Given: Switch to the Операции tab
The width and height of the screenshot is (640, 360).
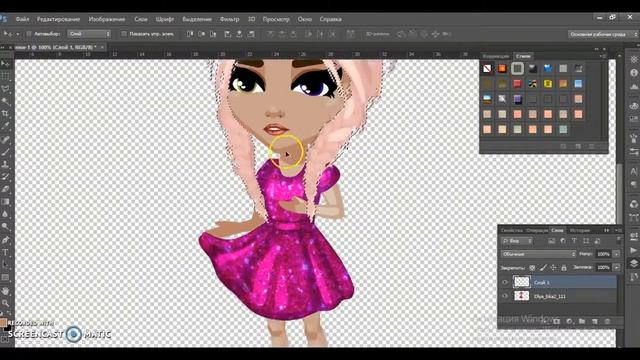Looking at the screenshot, I should (537, 231).
